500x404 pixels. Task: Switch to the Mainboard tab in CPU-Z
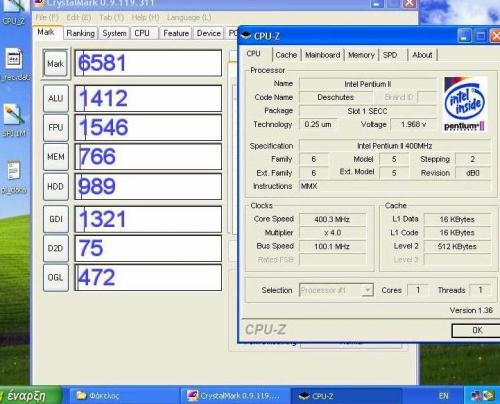(x=323, y=55)
